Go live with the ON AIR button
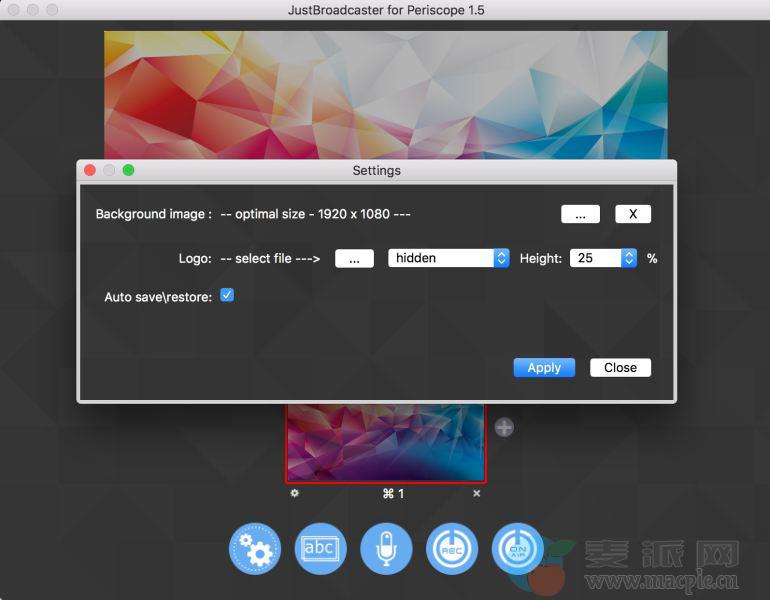770x600 pixels. pyautogui.click(x=517, y=549)
